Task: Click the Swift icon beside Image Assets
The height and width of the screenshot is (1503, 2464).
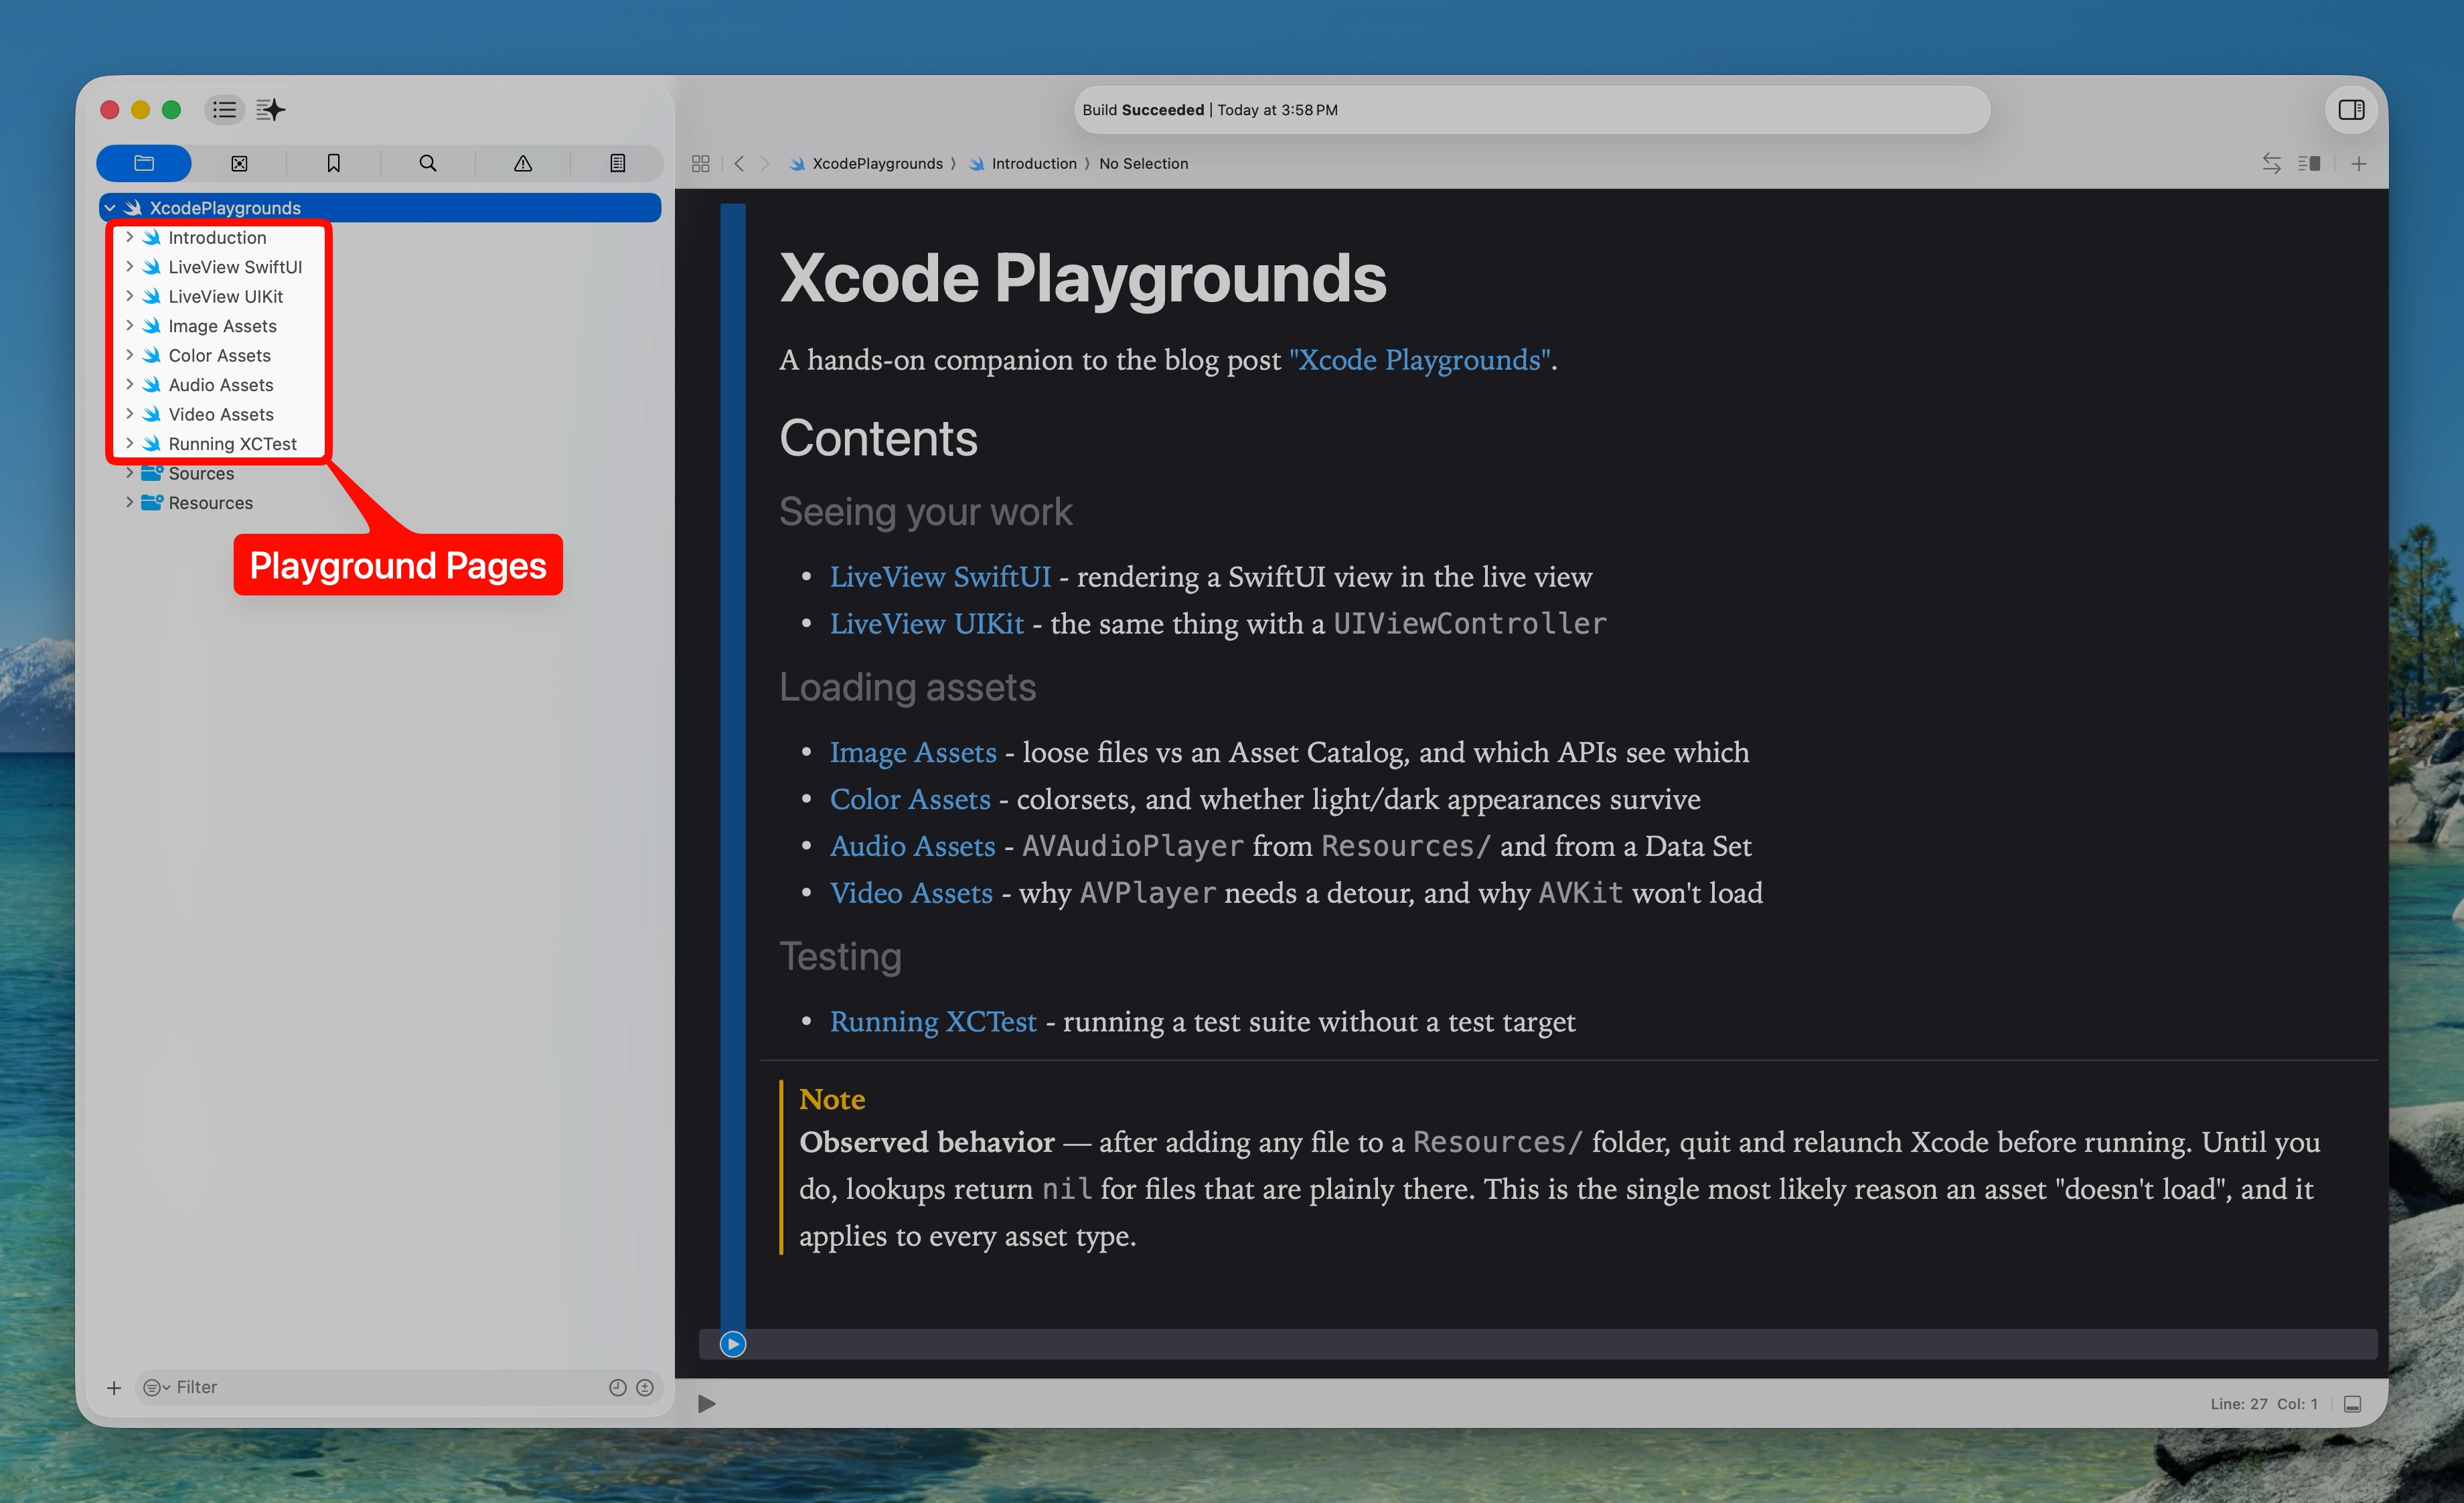Action: 152,326
